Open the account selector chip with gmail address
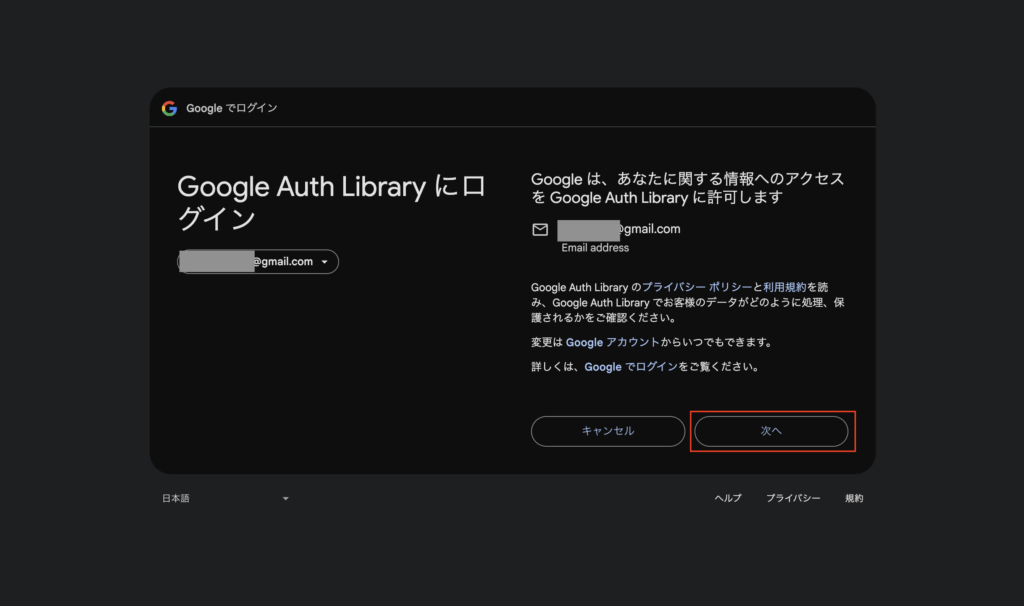Viewport: 1024px width, 606px height. click(x=258, y=262)
